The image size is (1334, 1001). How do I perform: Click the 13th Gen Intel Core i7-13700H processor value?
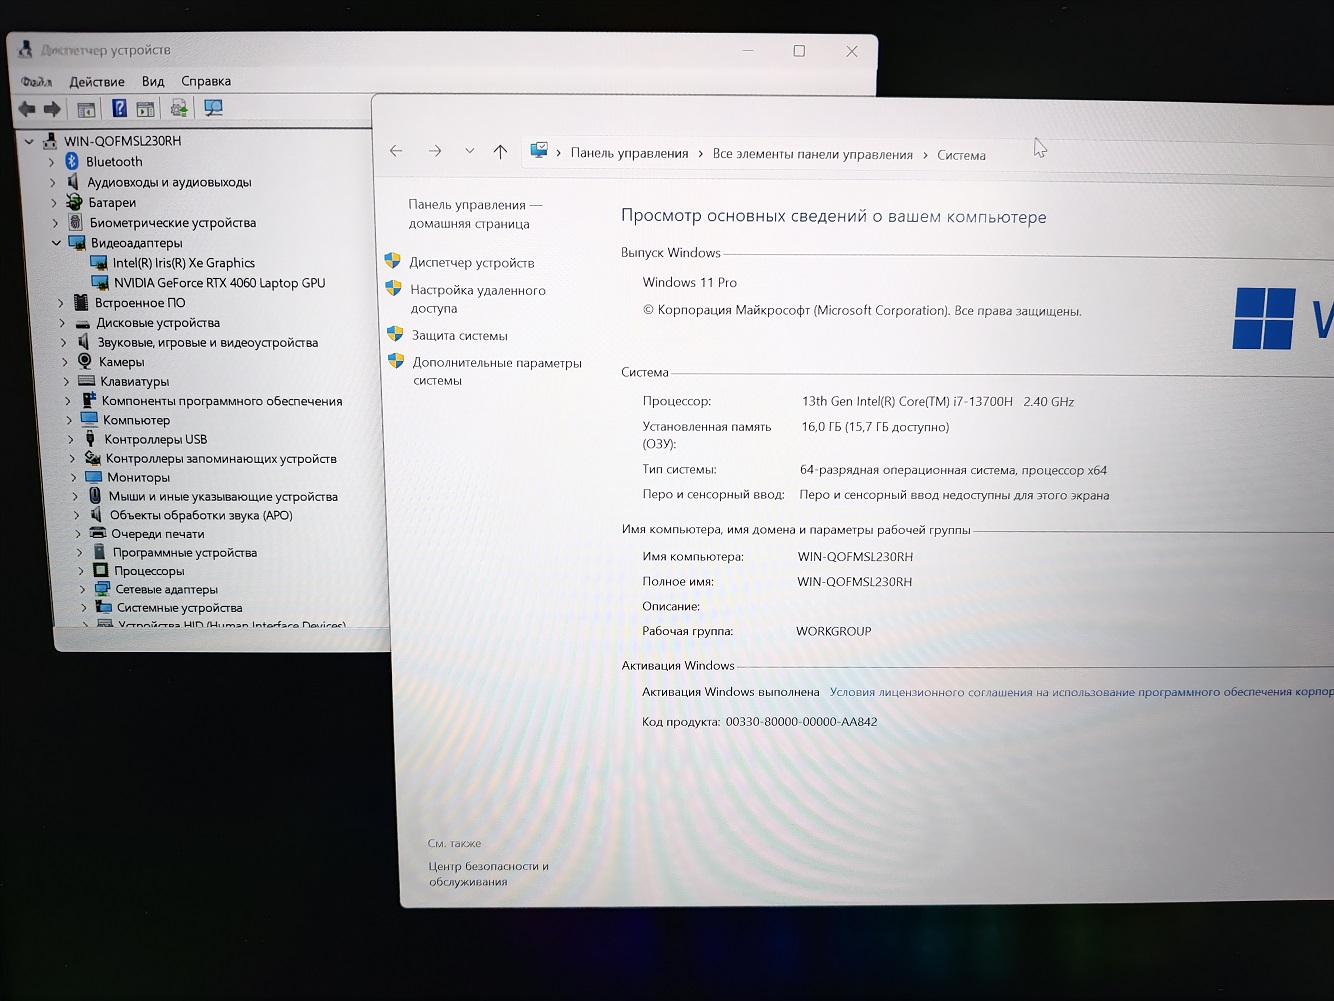click(x=938, y=401)
